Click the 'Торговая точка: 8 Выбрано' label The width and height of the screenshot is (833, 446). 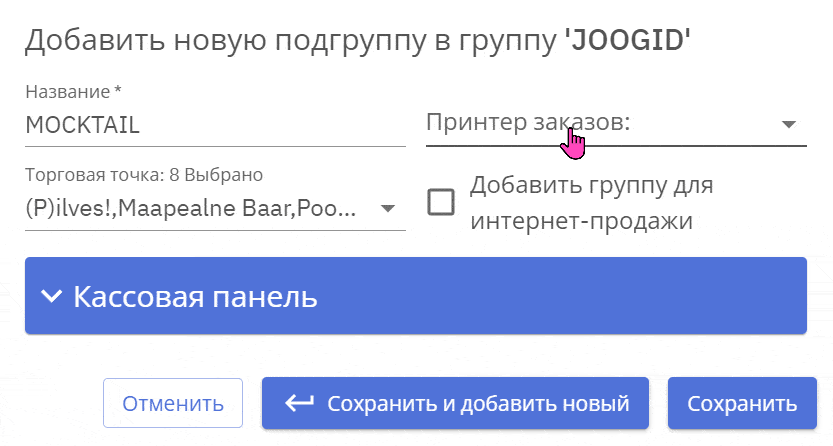[143, 175]
